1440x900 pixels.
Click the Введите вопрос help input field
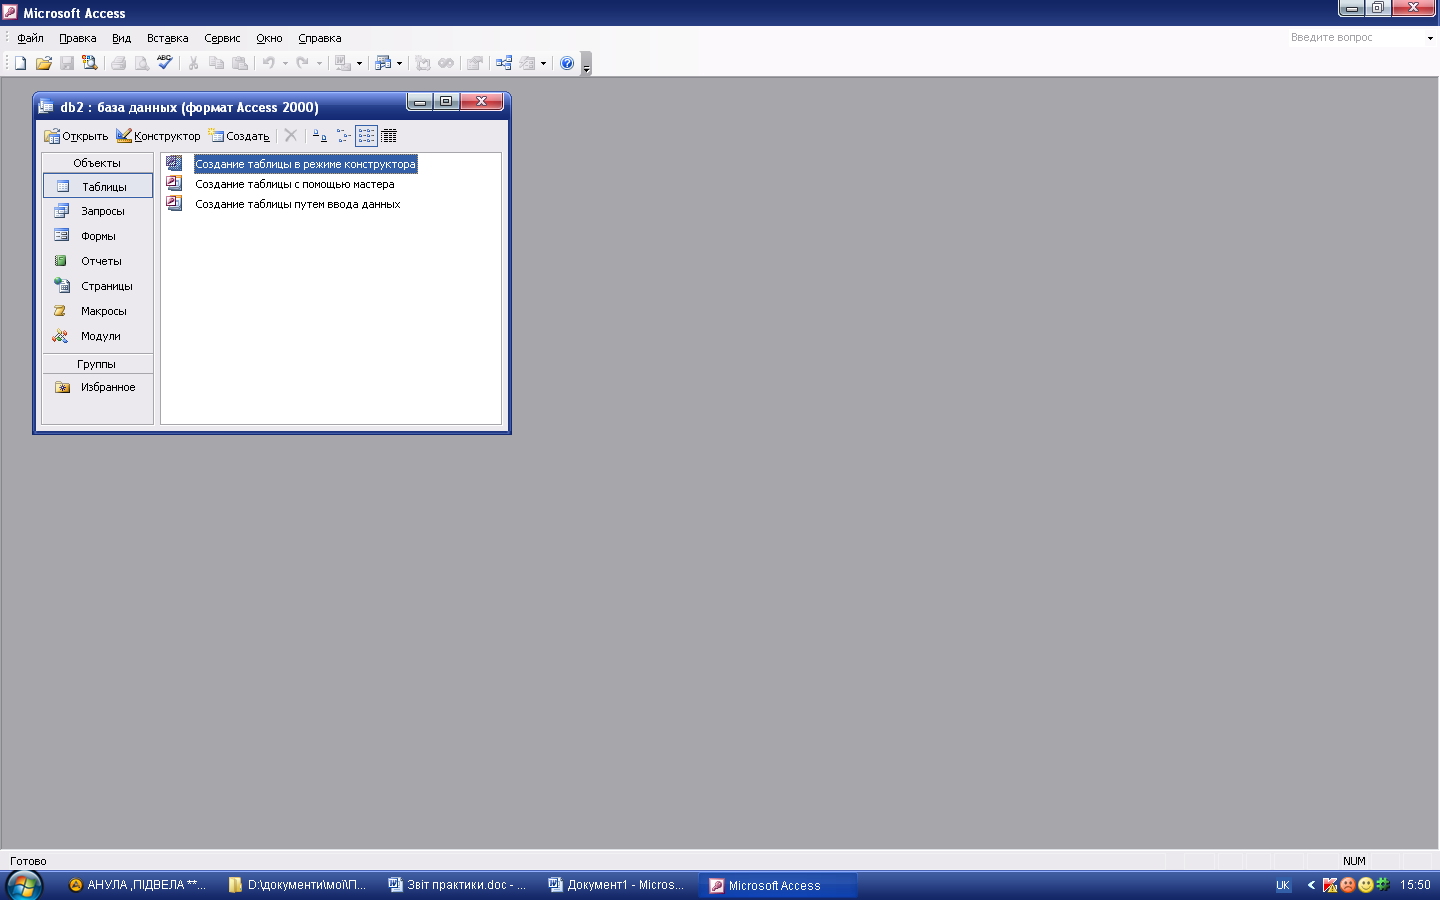(x=1355, y=38)
